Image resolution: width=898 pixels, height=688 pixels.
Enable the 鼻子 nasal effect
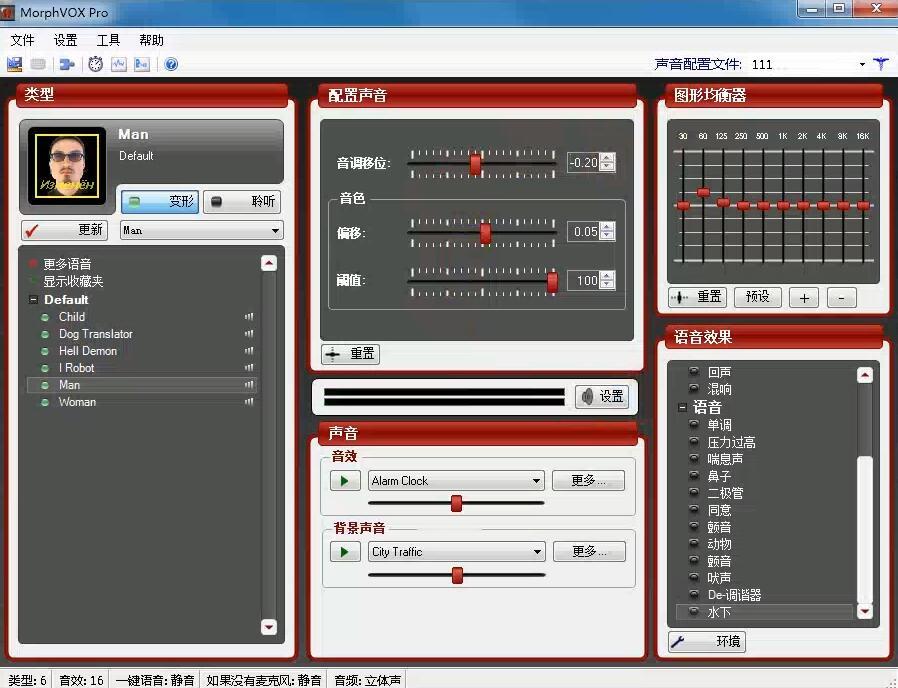click(694, 475)
